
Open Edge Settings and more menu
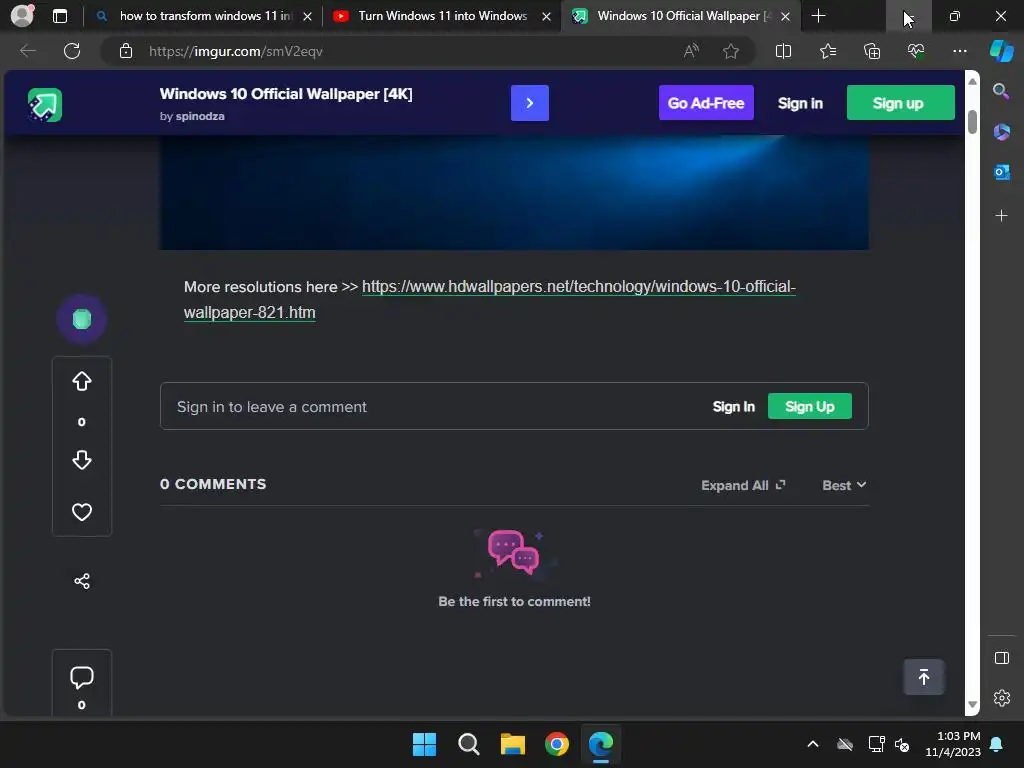point(959,51)
